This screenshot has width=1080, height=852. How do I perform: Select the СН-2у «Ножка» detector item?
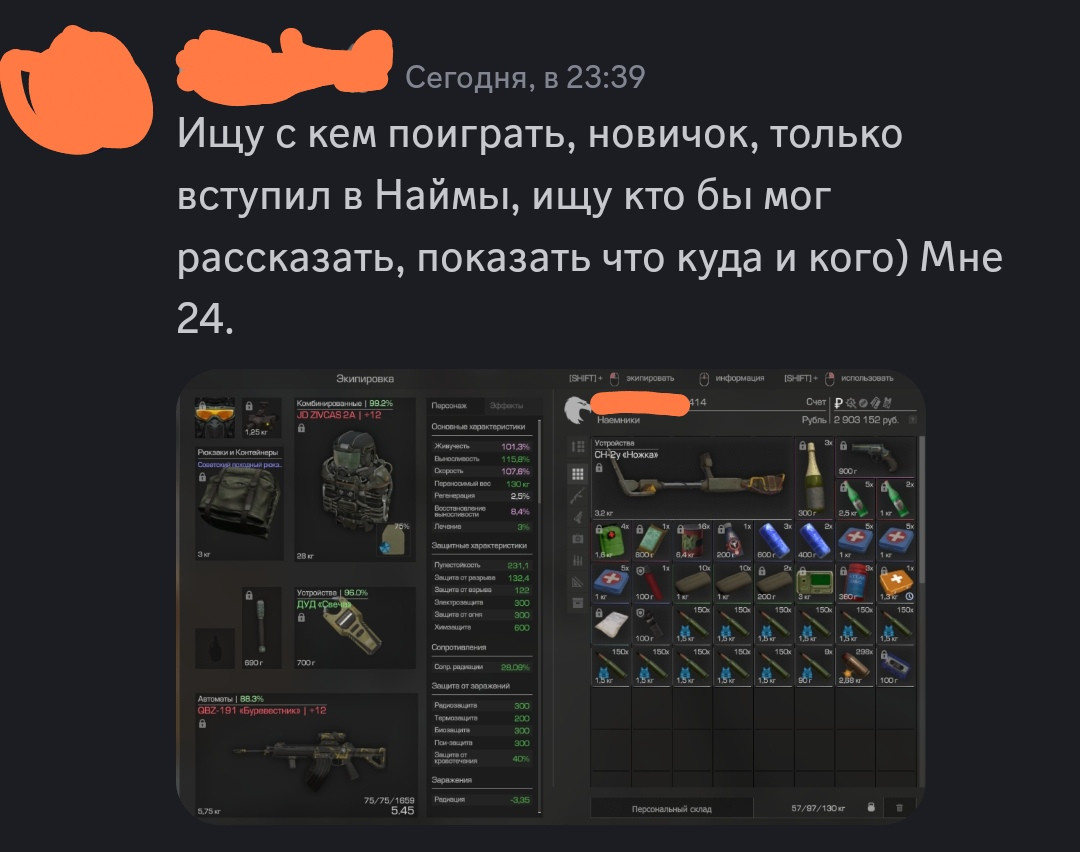point(692,477)
